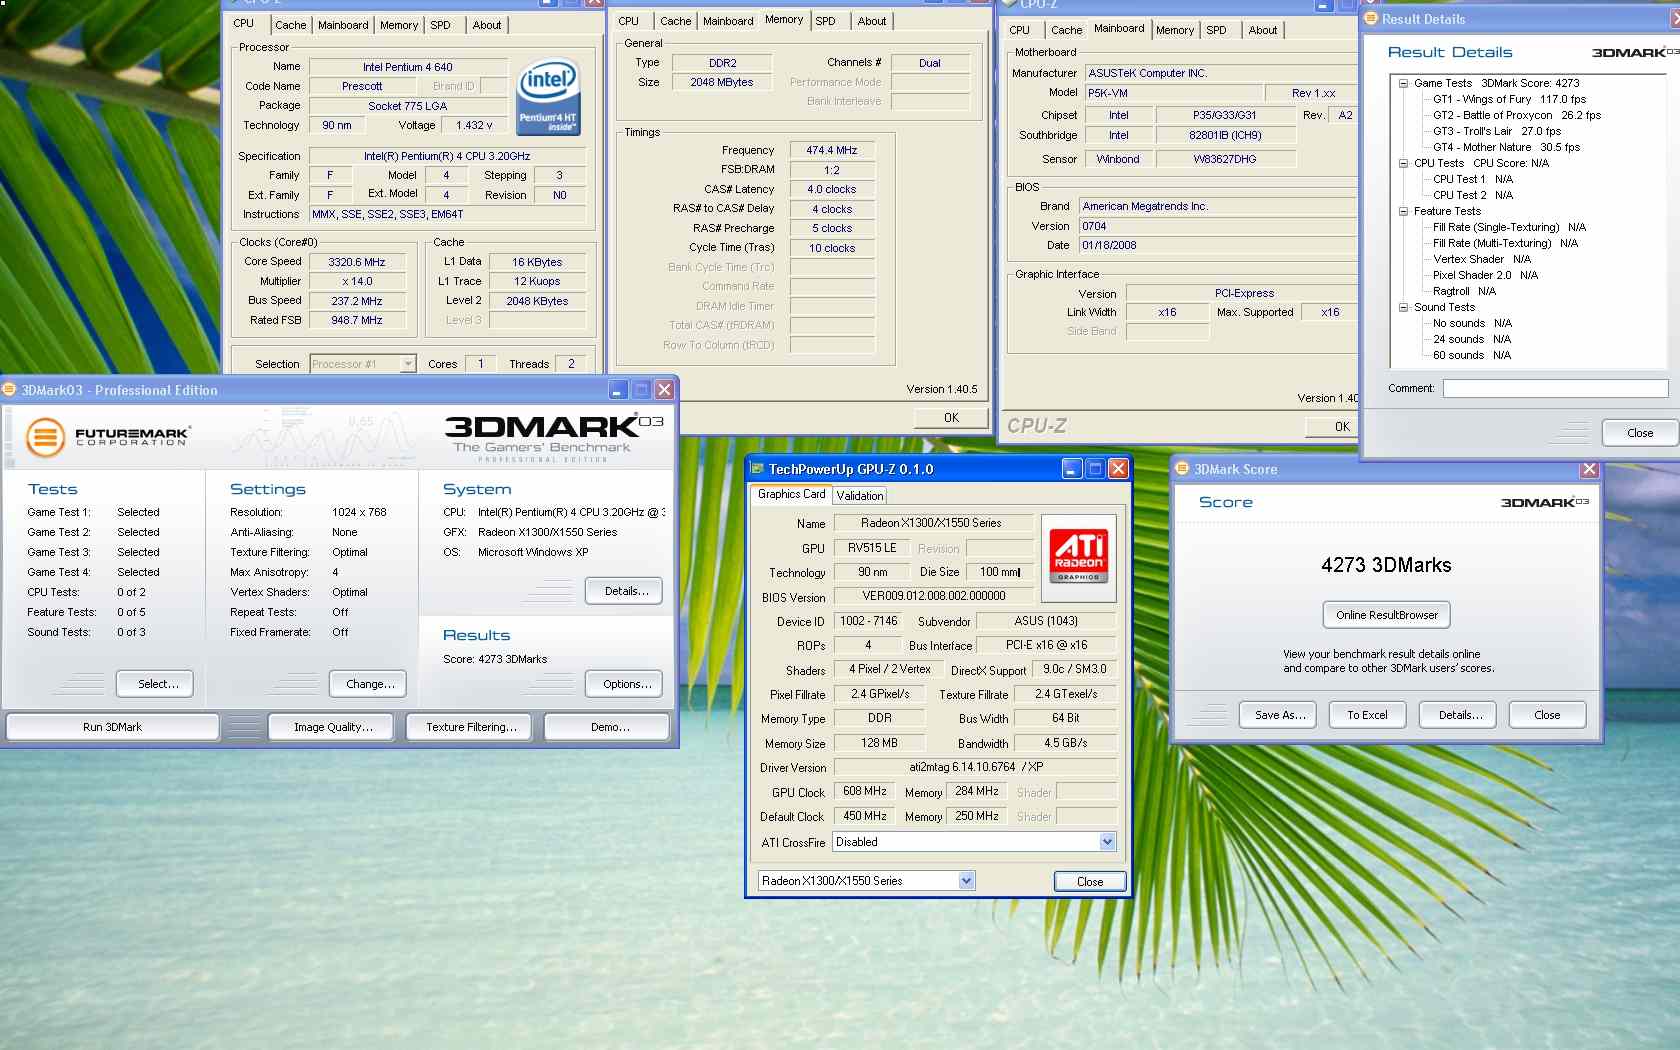Screen dimensions: 1680x1050
Task: Select GT4 - Mother Nature result row
Action: pos(1506,147)
